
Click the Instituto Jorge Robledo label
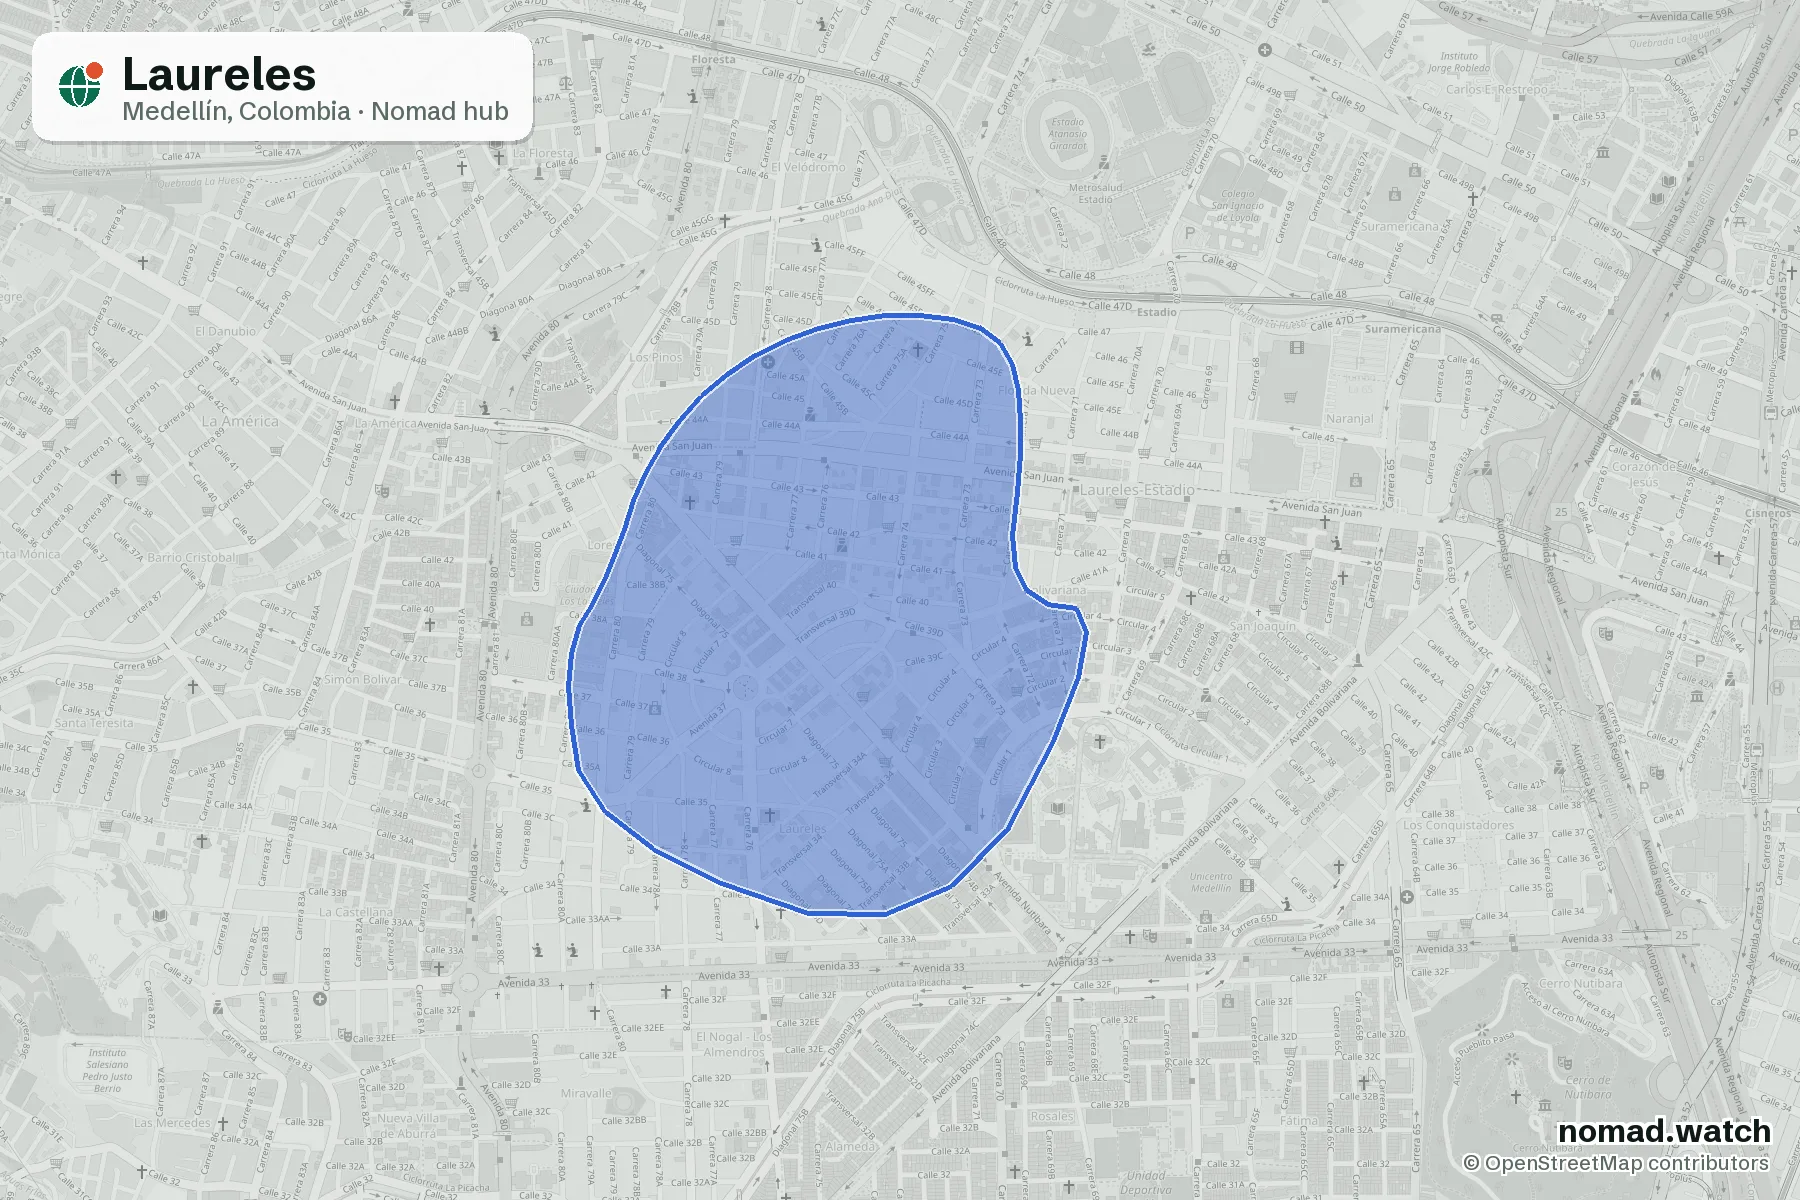(x=1458, y=62)
